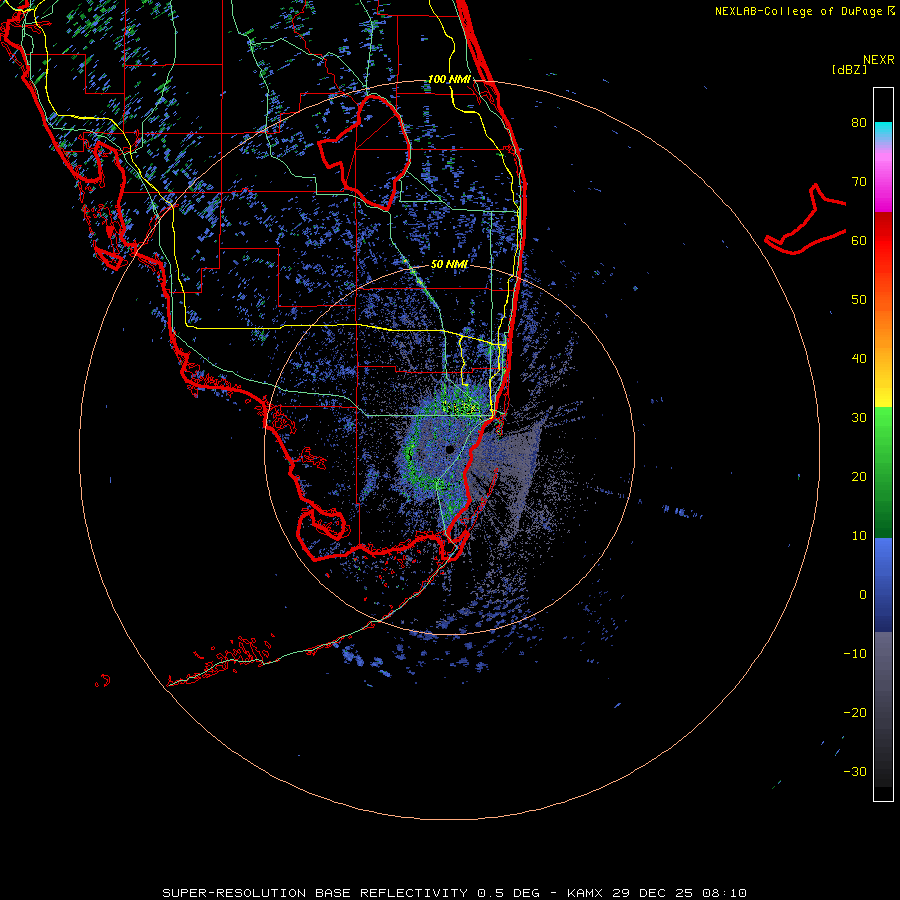Click the red Lake Okeechobee outline
Image resolution: width=900 pixels, height=900 pixels.
click(x=364, y=152)
